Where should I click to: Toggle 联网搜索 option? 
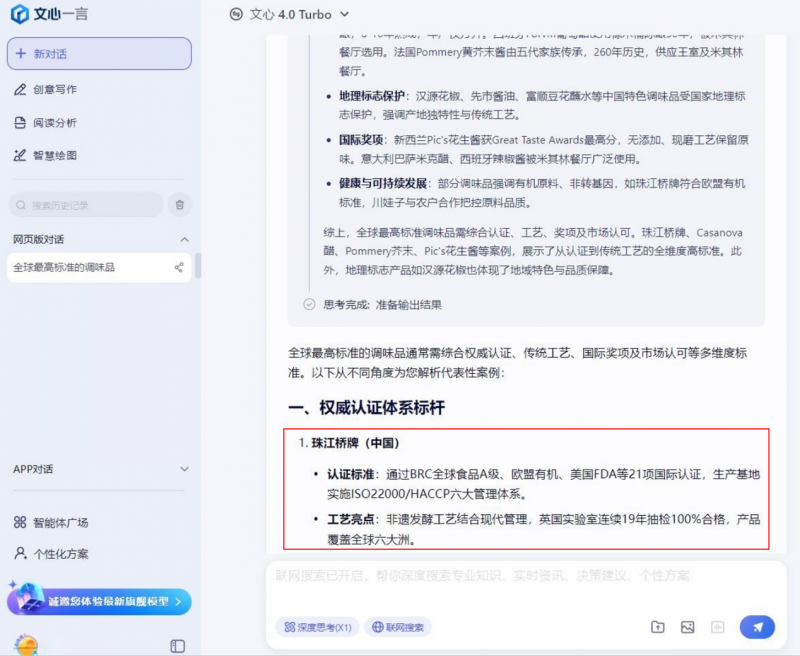click(398, 627)
